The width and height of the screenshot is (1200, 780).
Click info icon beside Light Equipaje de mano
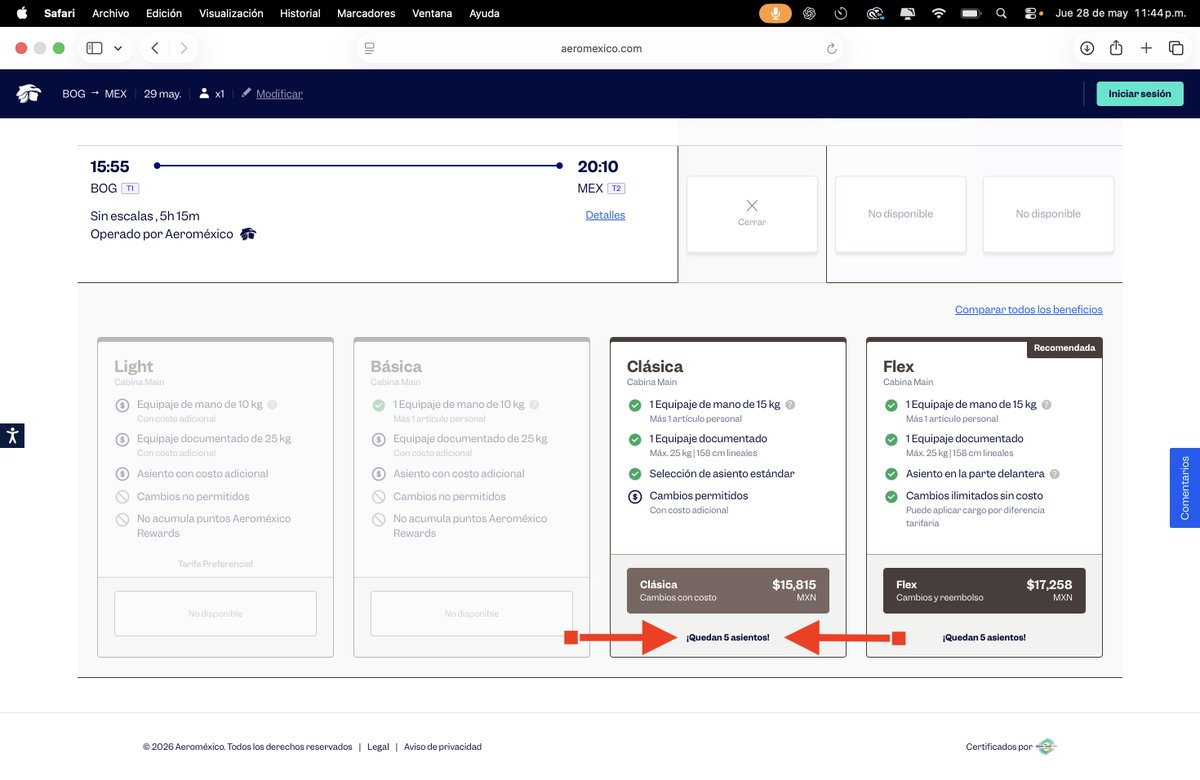click(x=272, y=405)
